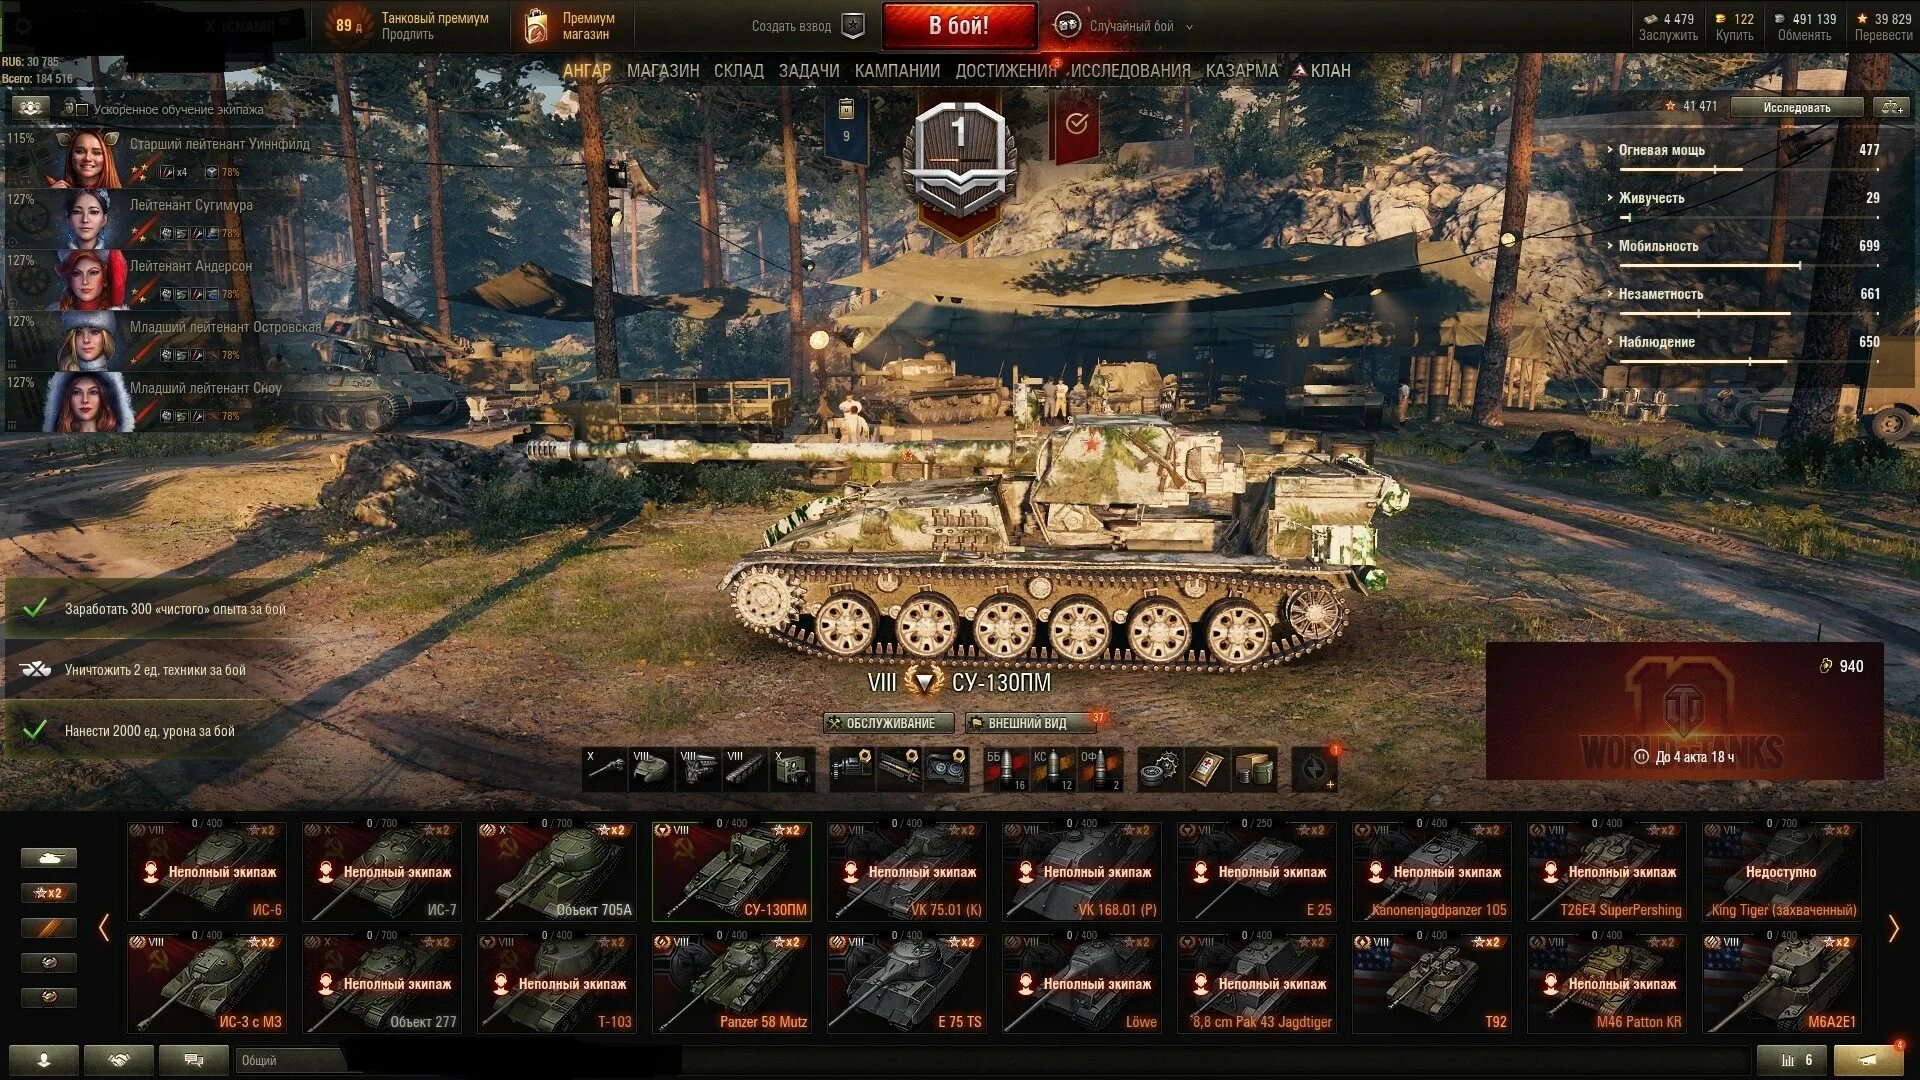Toggle the x2 bonus carousel filter

click(x=48, y=893)
